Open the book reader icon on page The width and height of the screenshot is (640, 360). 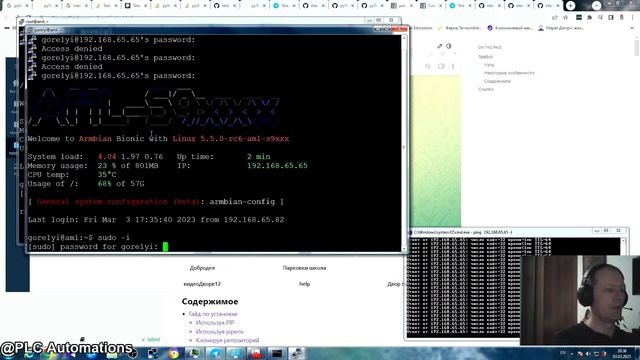pos(441,66)
